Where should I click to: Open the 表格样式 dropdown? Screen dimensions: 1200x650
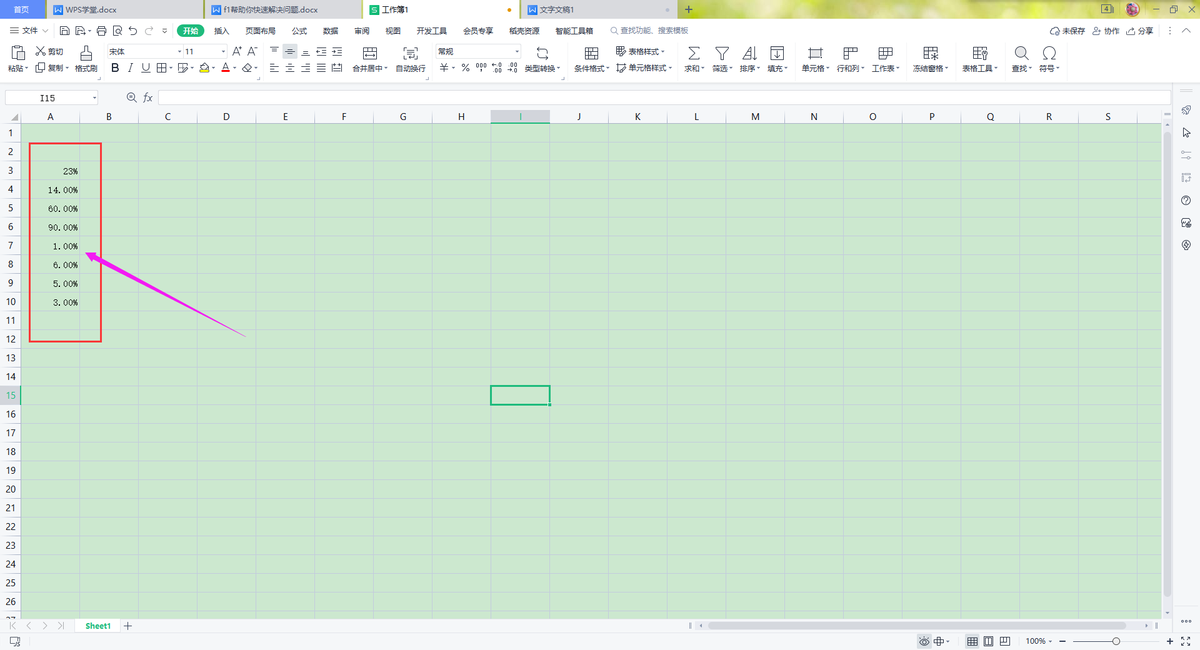coord(640,51)
